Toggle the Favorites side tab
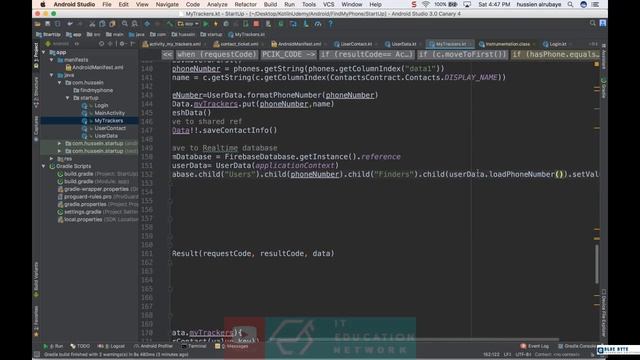This screenshot has width=640, height=360. (36, 321)
